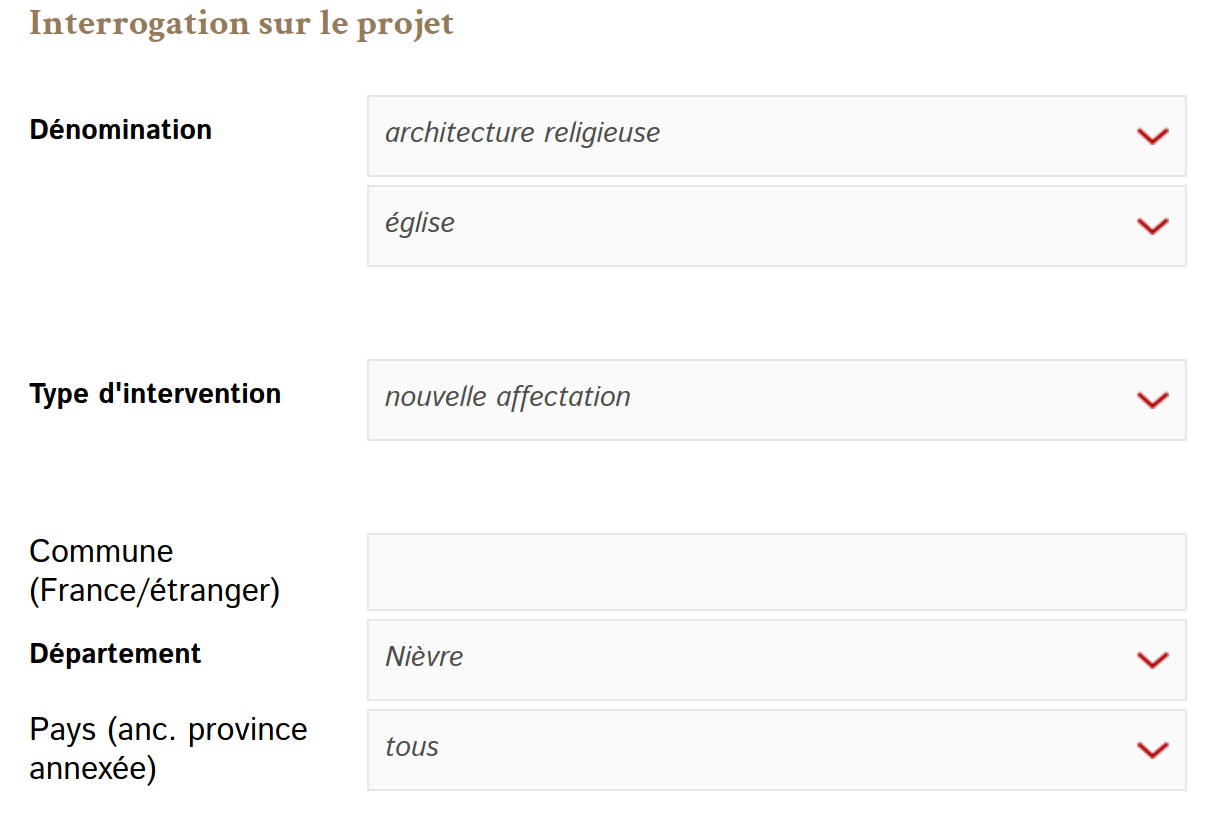Open the Département dropdown showing Nièvre
This screenshot has height=830, width=1222.
(x=777, y=660)
